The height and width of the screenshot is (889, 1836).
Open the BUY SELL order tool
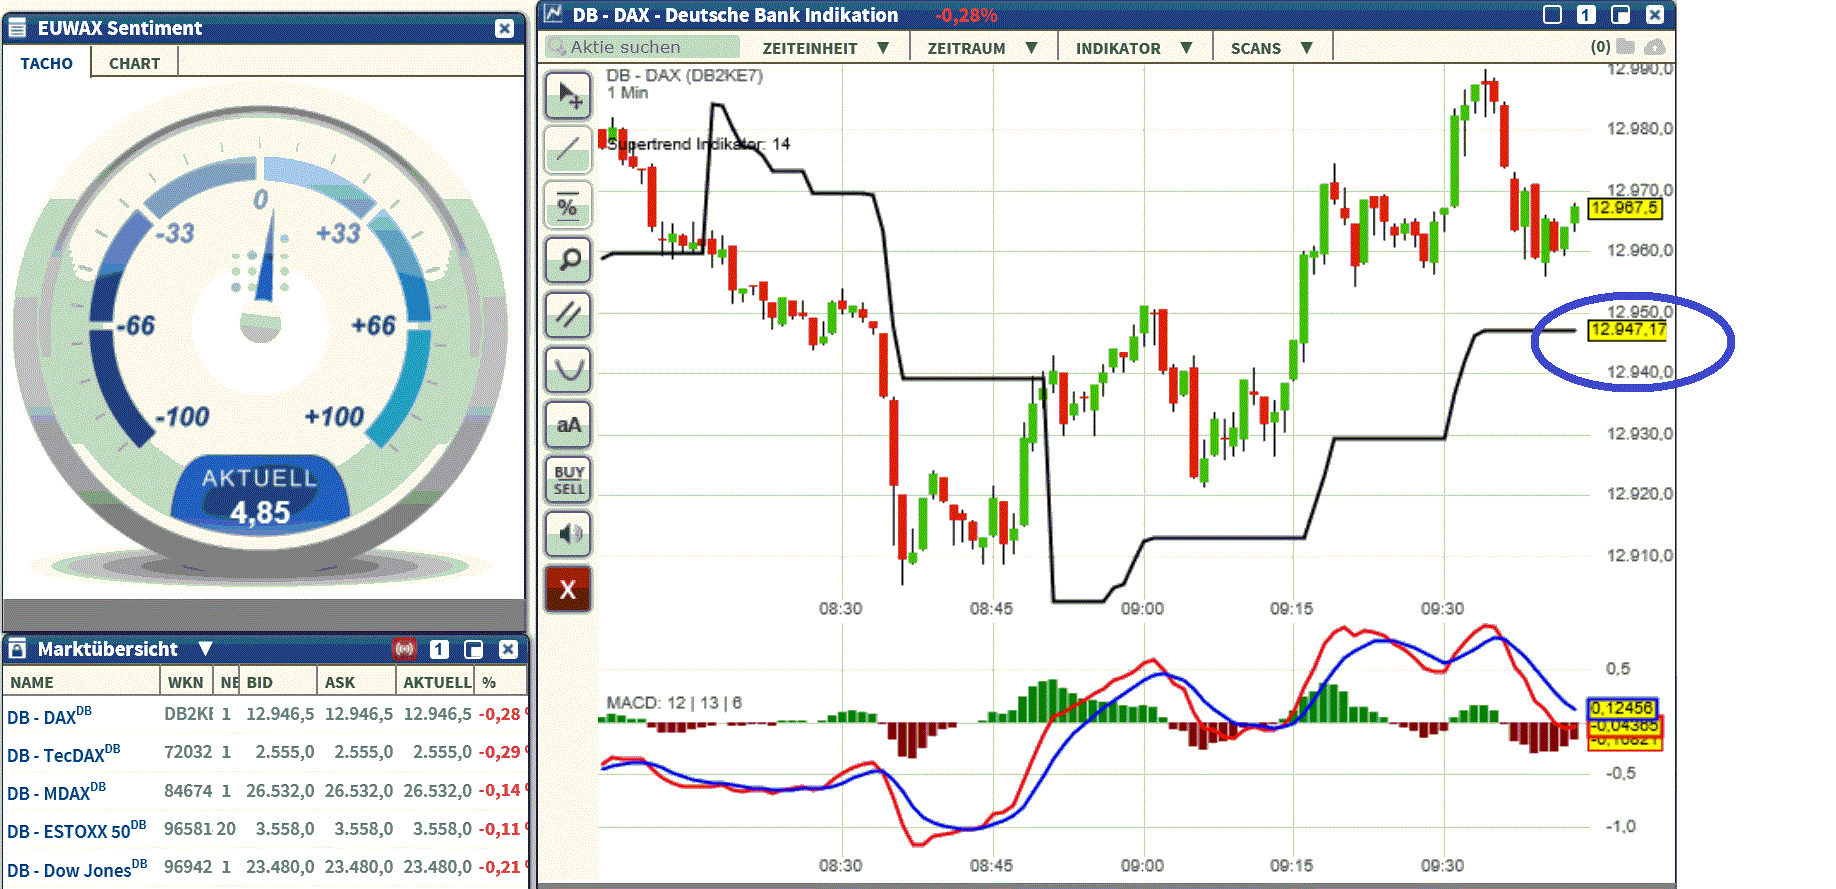point(568,479)
